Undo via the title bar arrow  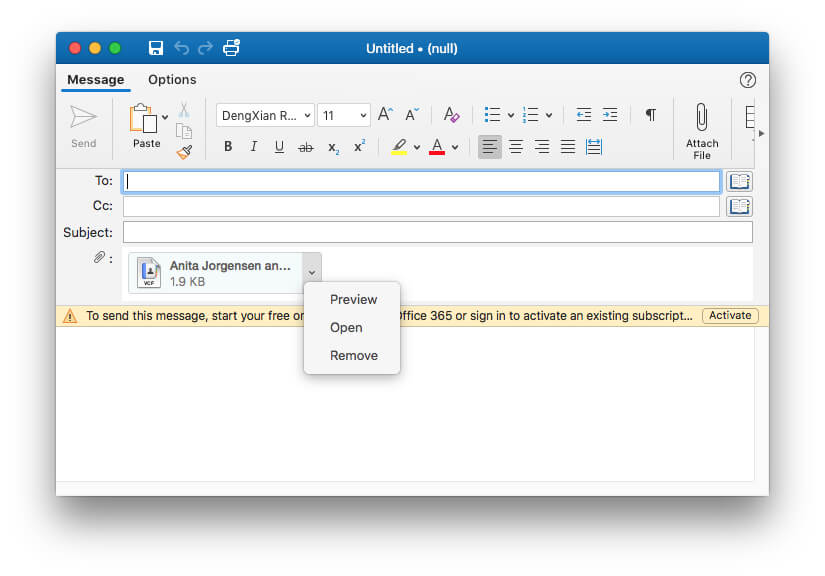(x=181, y=47)
